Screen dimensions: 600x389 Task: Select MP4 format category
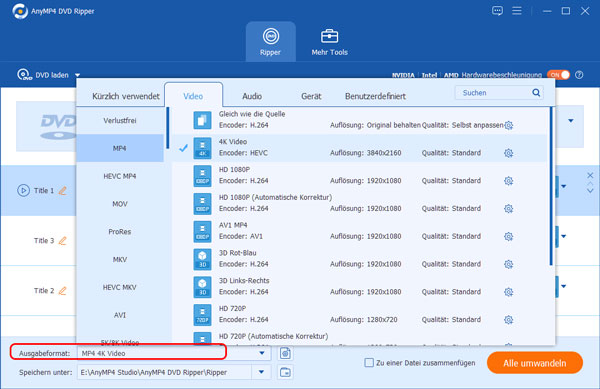coord(120,148)
